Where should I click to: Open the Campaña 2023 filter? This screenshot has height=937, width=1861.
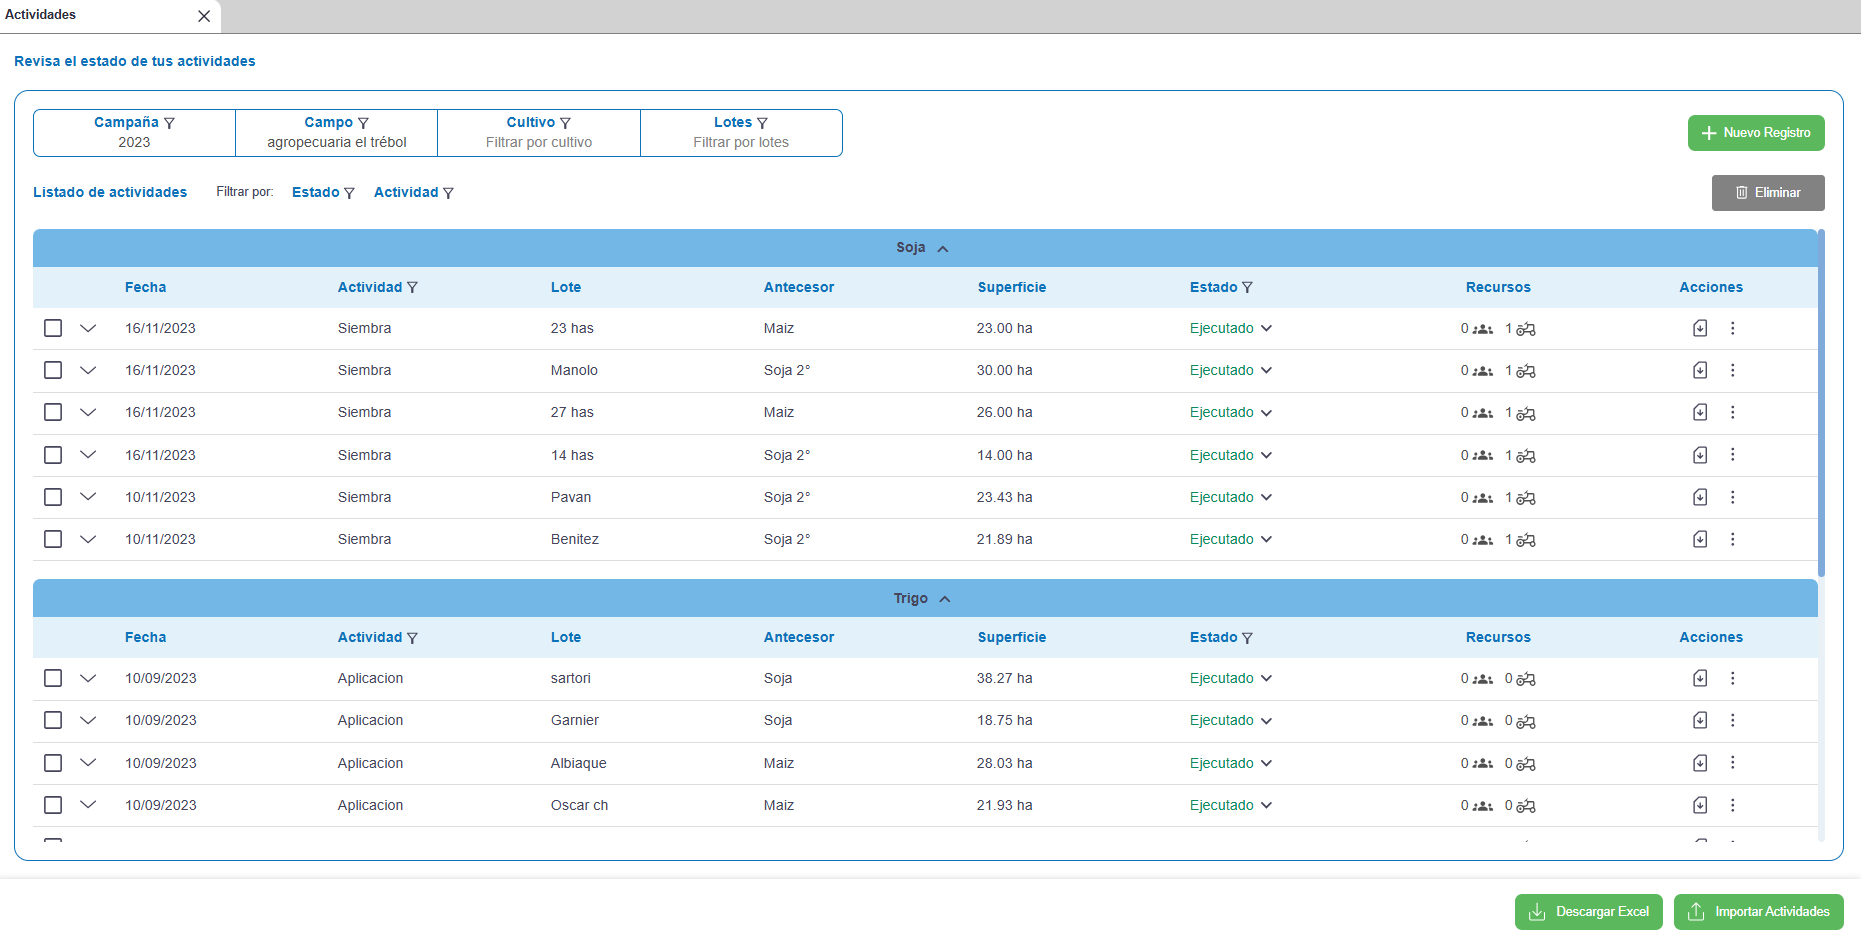click(134, 133)
